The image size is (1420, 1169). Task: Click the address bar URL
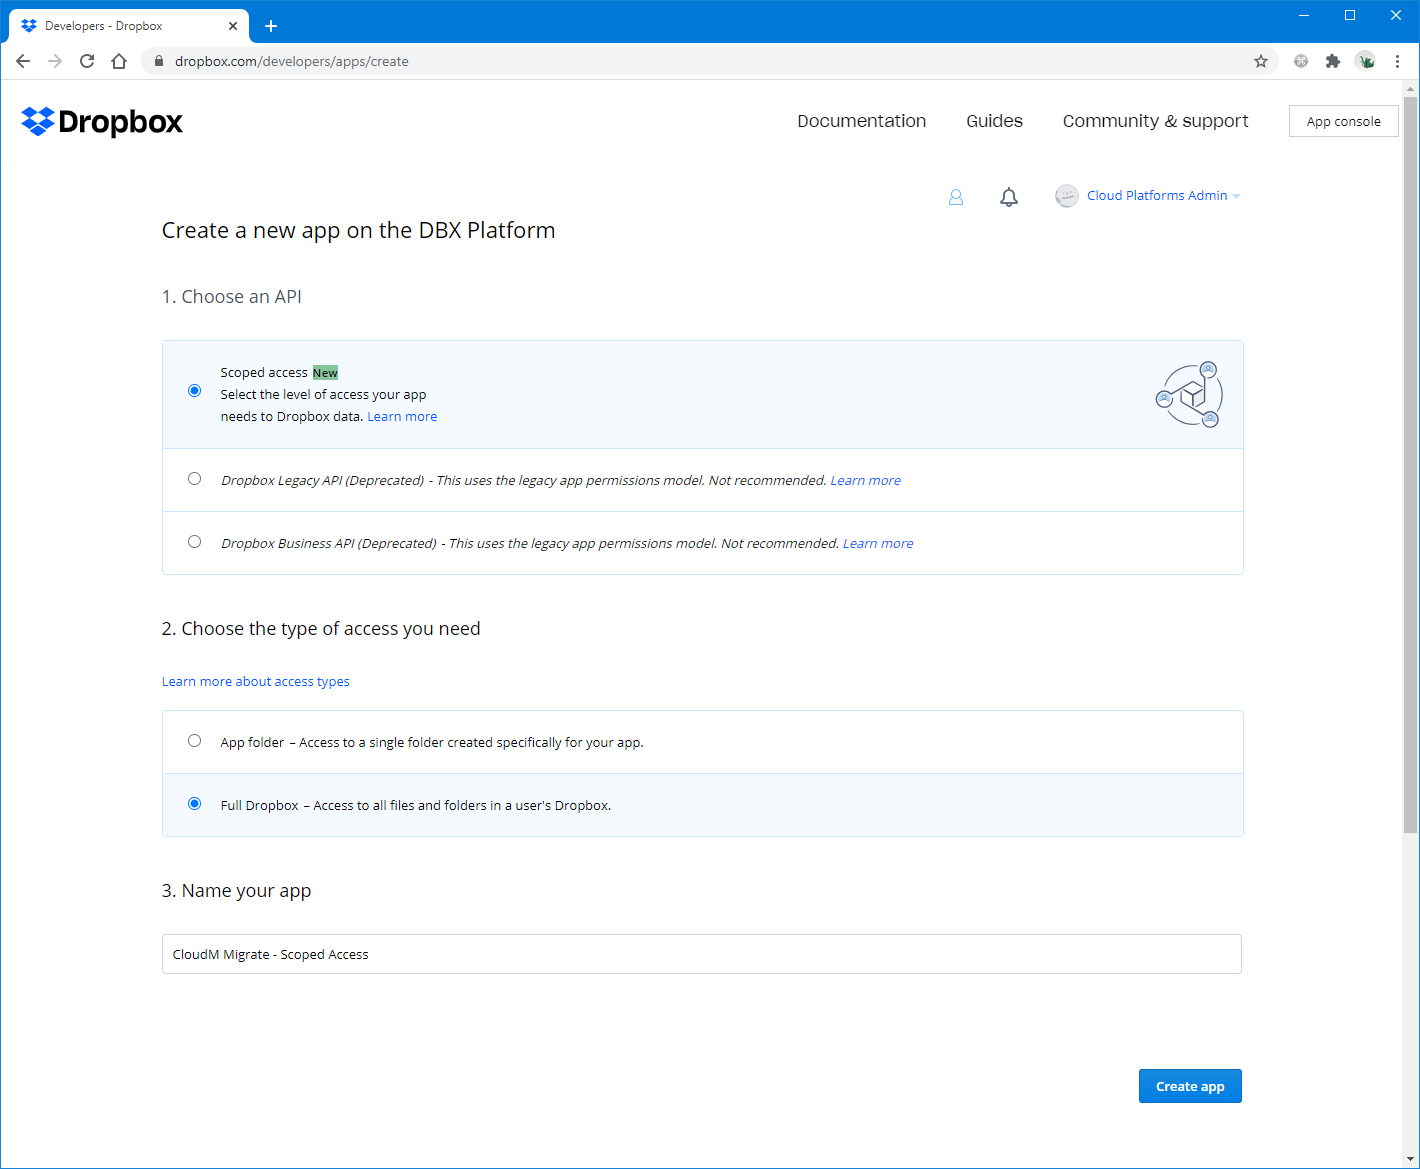click(x=292, y=61)
